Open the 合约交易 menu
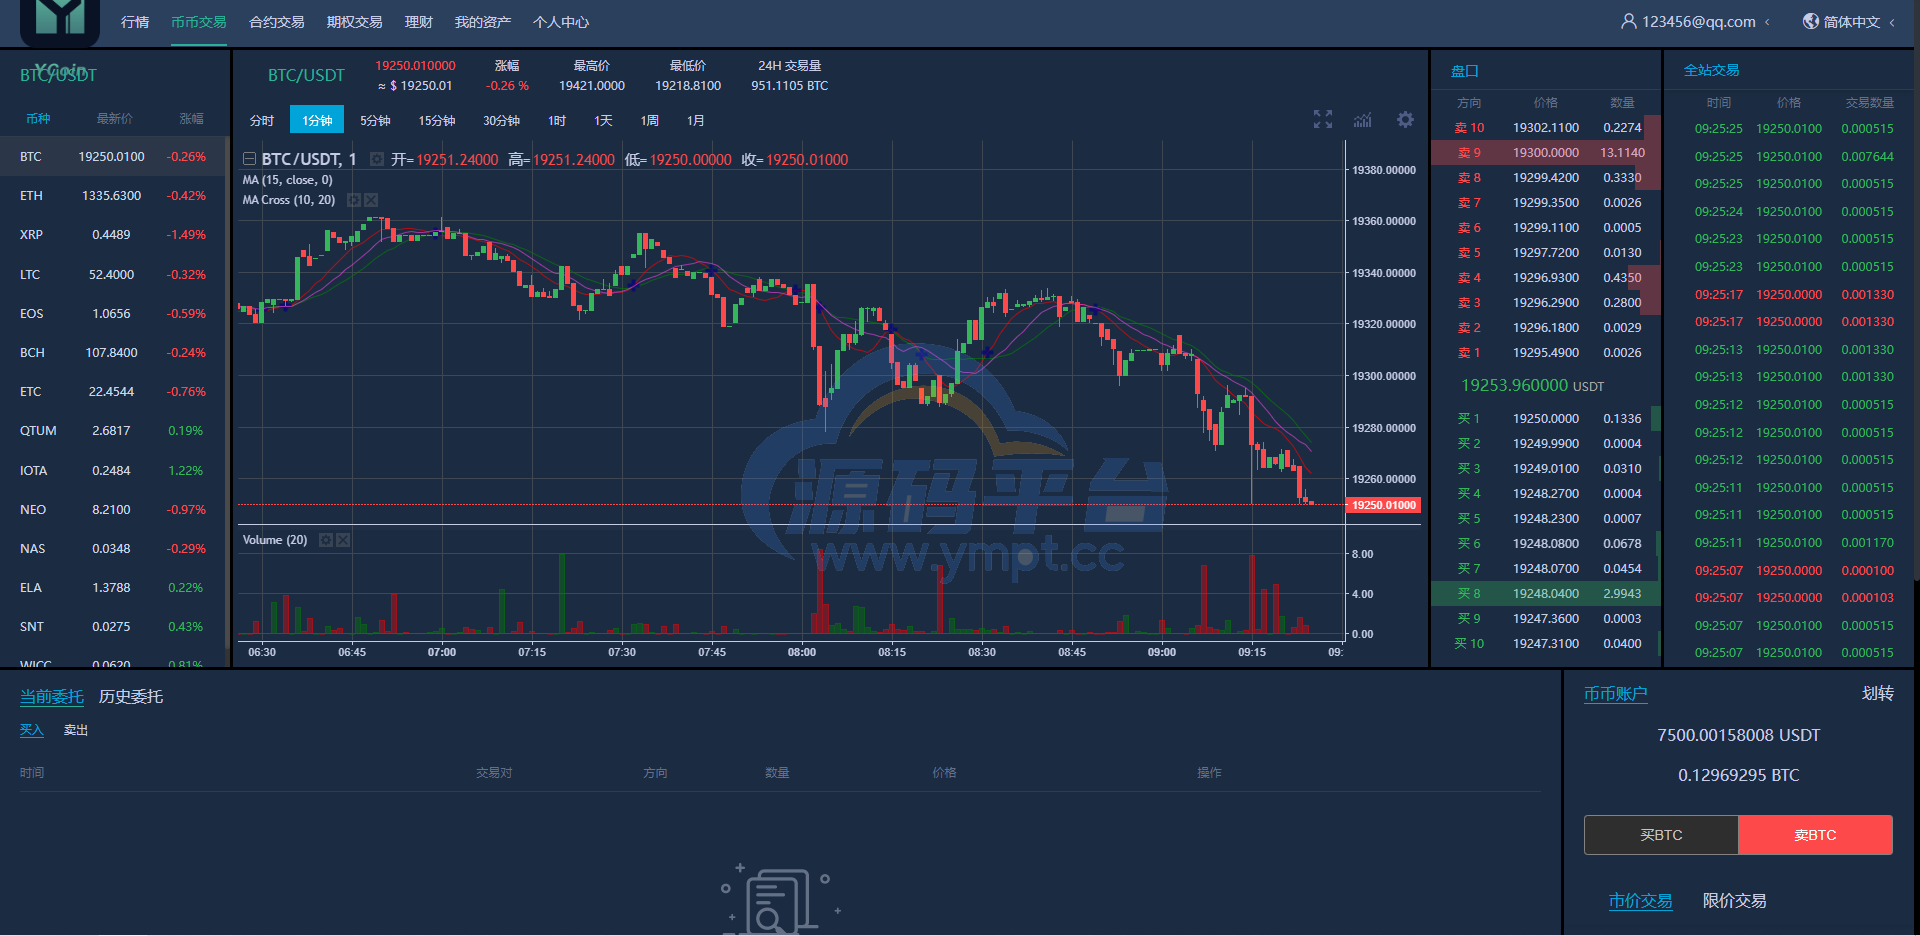This screenshot has height=936, width=1920. (277, 22)
